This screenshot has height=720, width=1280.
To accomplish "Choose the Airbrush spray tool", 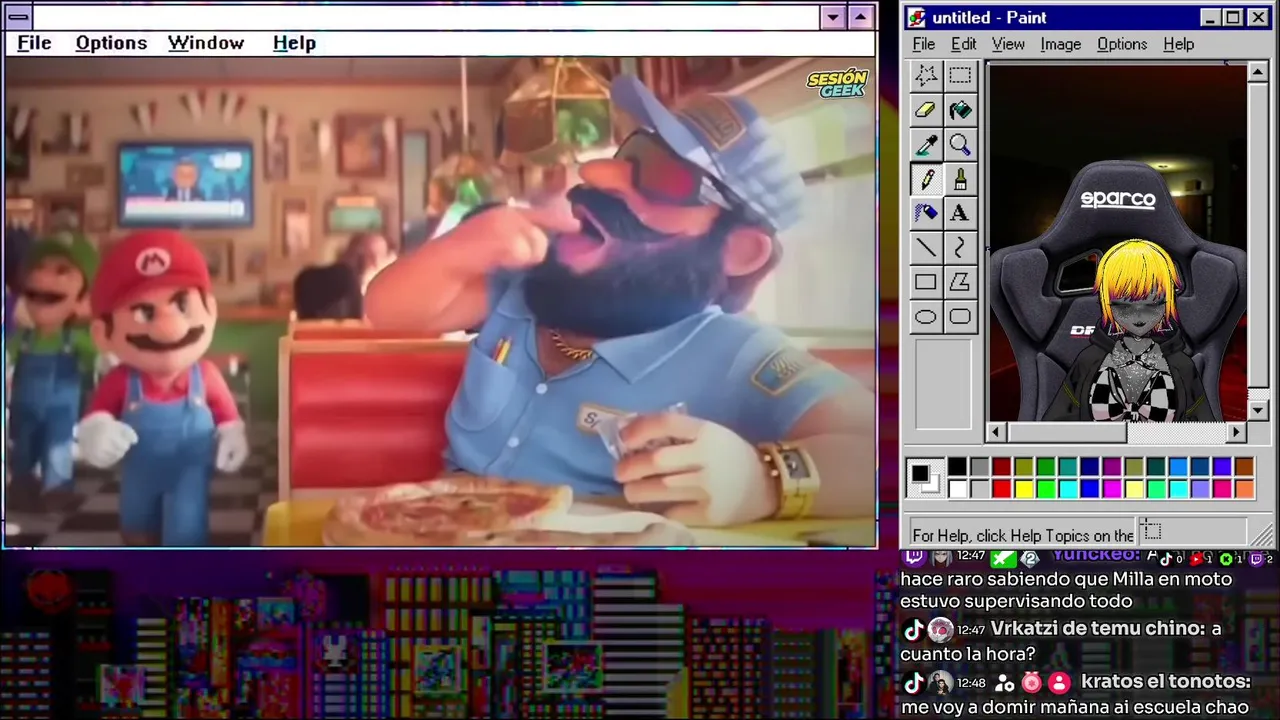I will coord(926,213).
